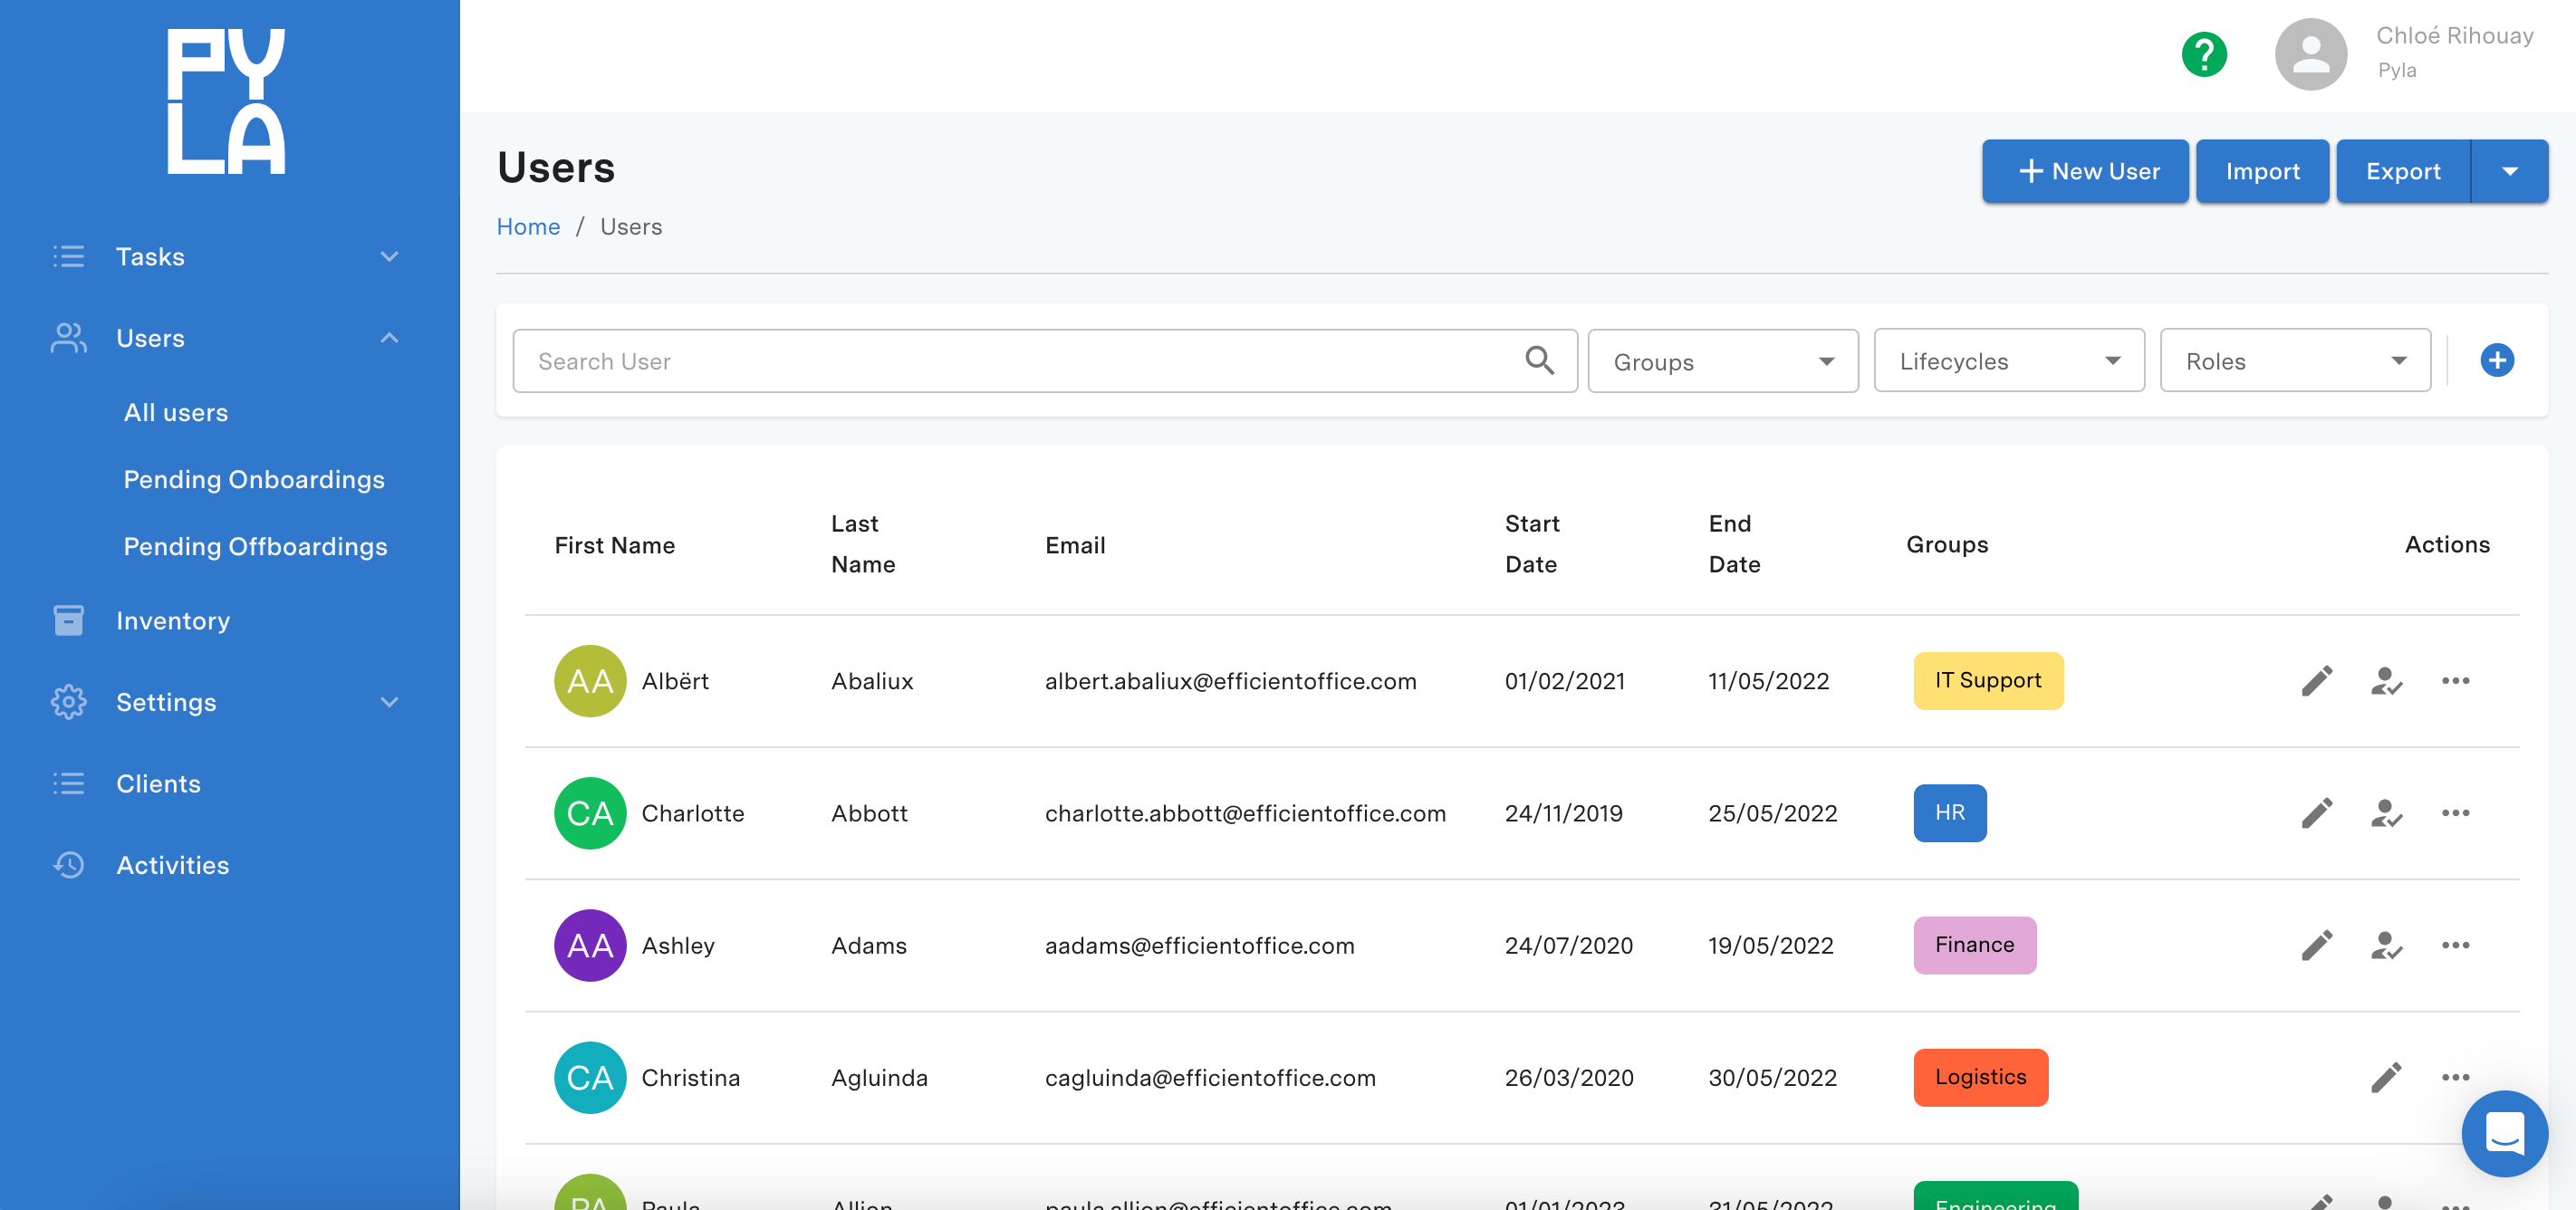This screenshot has width=2576, height=1210.
Task: Click the blue plus add-filter icon
Action: (x=2497, y=360)
